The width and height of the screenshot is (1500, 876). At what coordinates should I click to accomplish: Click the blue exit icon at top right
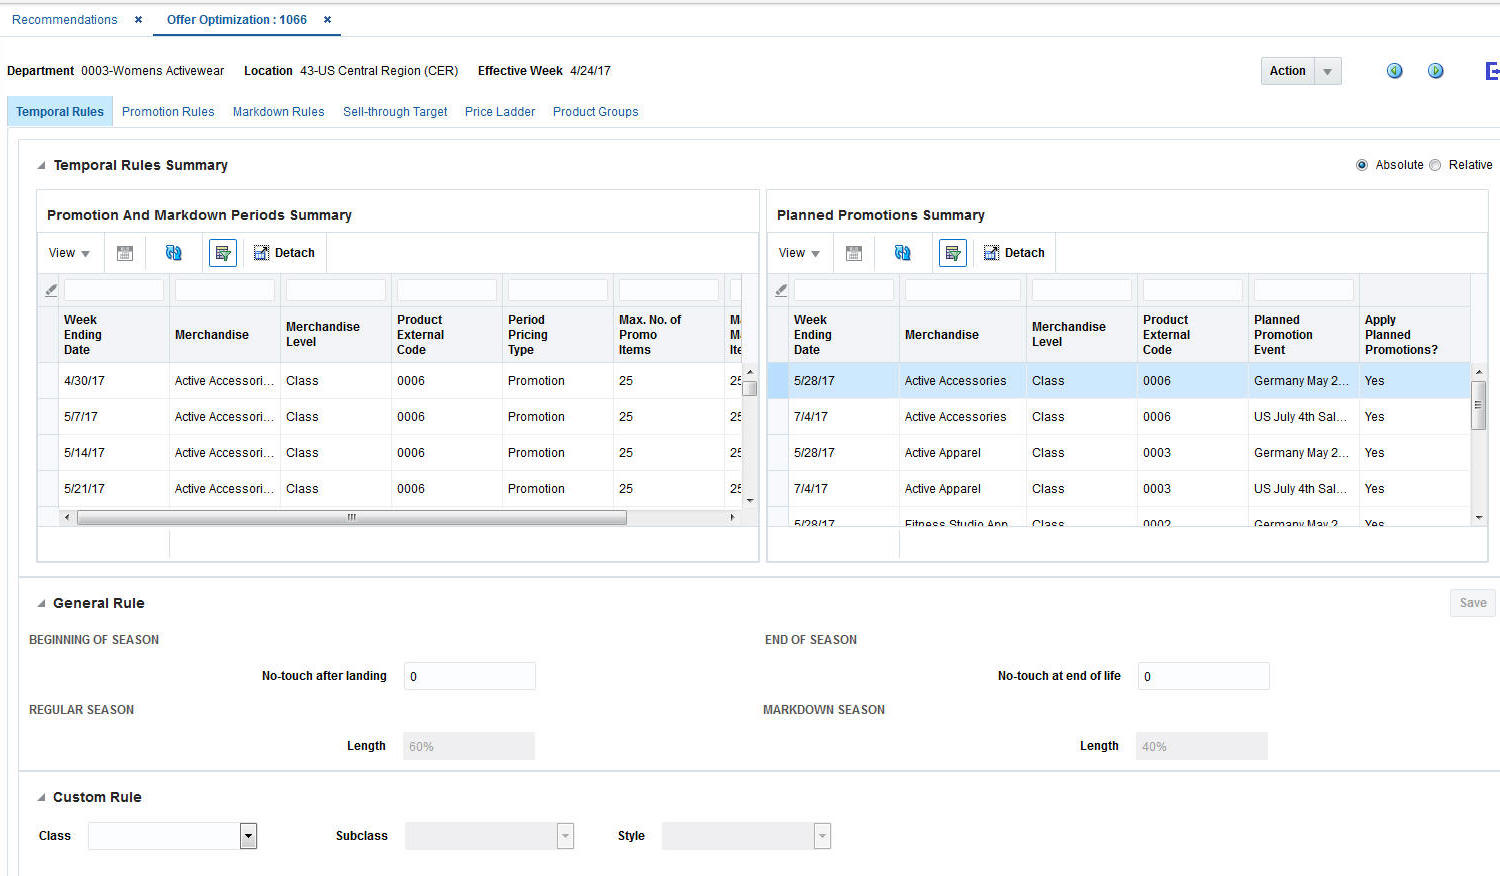(x=1492, y=71)
